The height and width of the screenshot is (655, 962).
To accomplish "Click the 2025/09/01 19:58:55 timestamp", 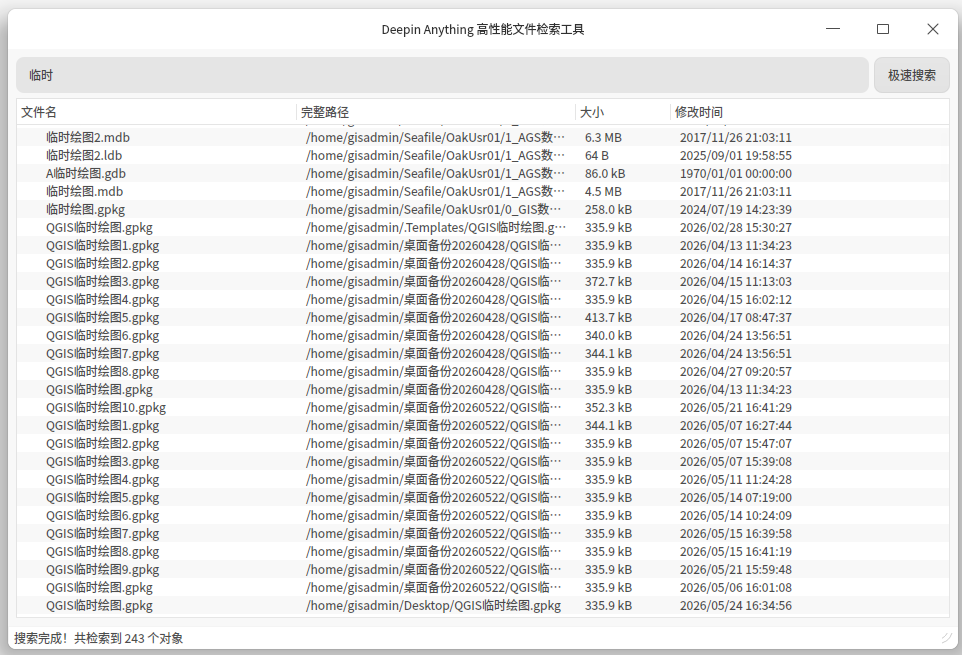I will (736, 156).
